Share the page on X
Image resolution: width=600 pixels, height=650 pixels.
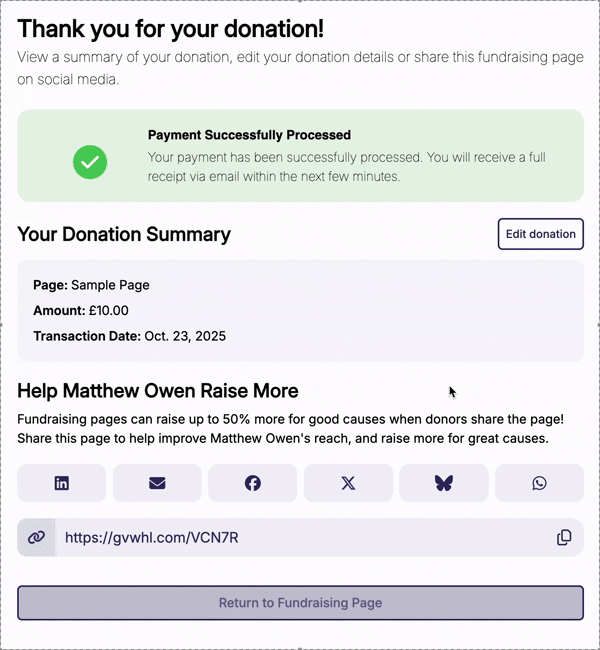[348, 483]
